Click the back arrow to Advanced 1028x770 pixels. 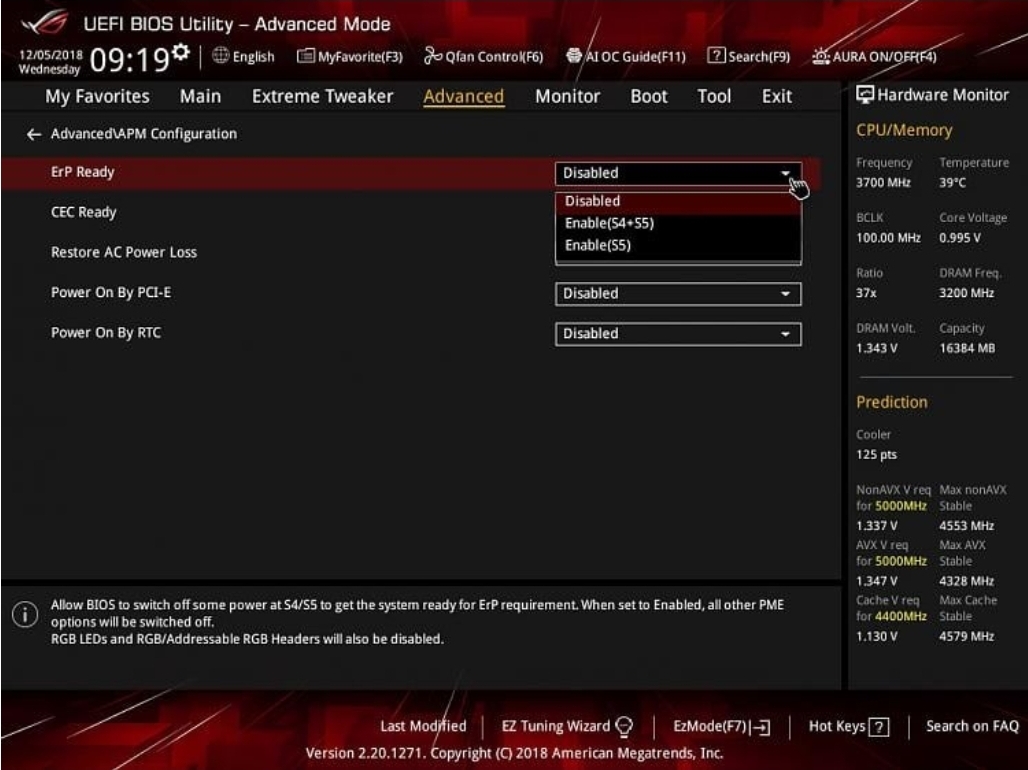pos(33,134)
